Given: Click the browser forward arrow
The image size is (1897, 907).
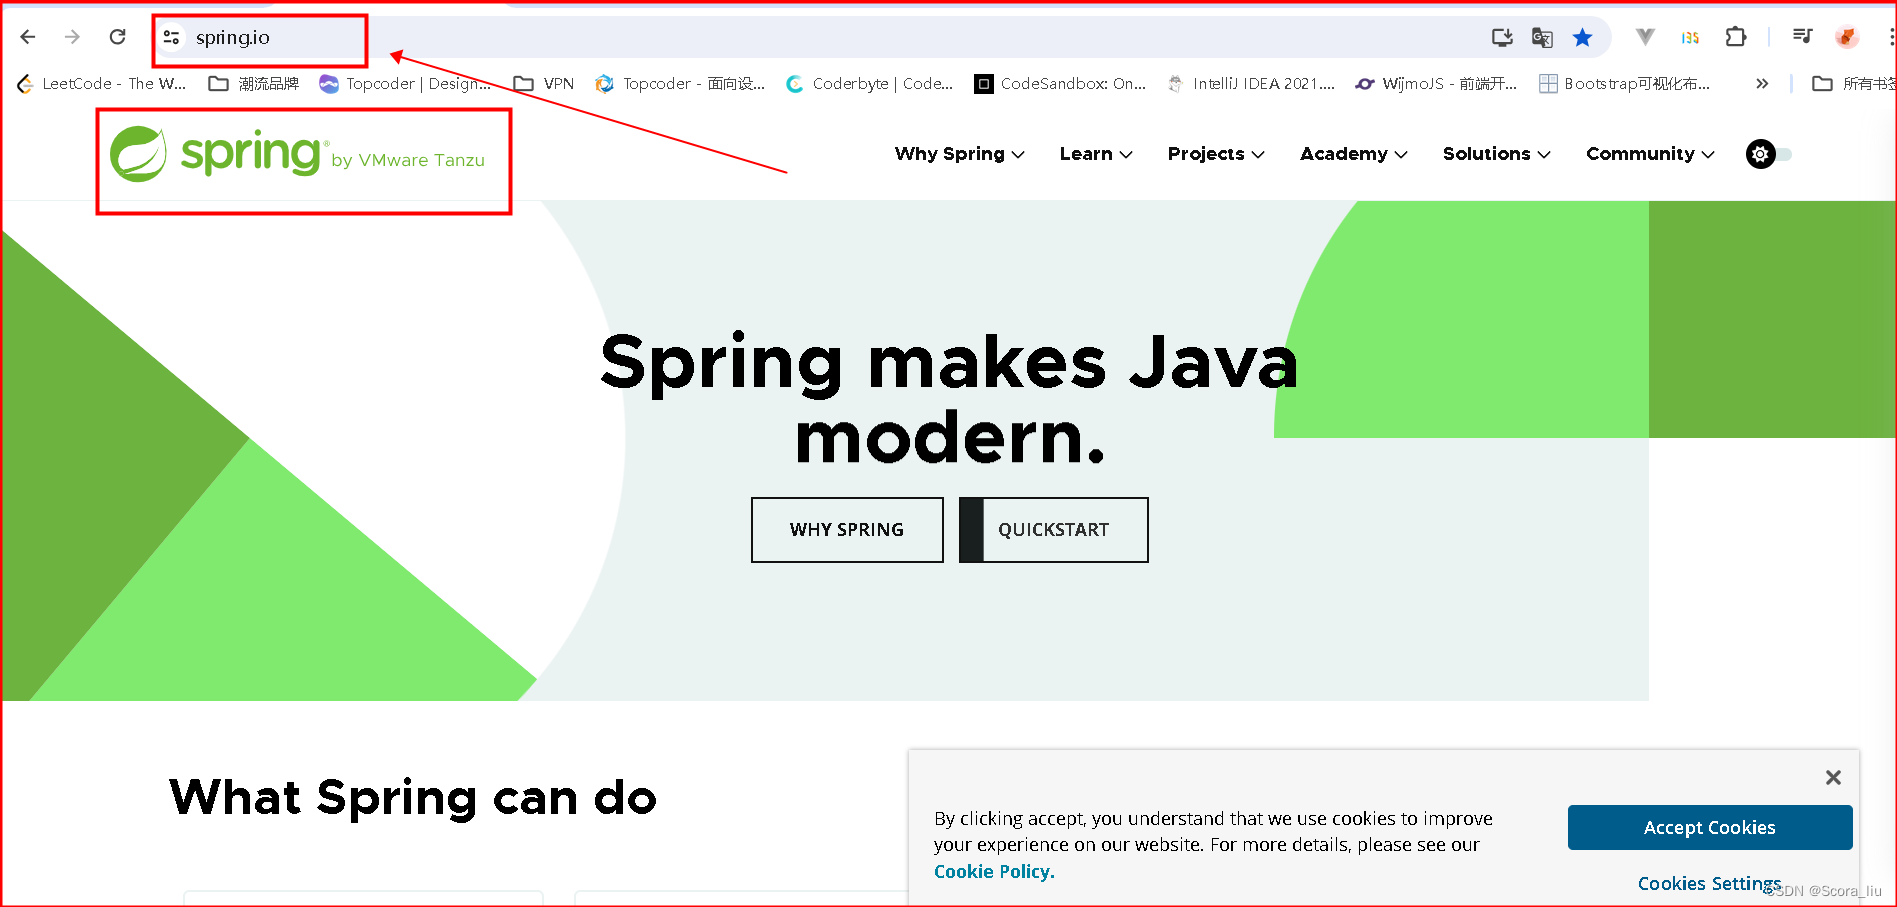Looking at the screenshot, I should click(x=72, y=37).
